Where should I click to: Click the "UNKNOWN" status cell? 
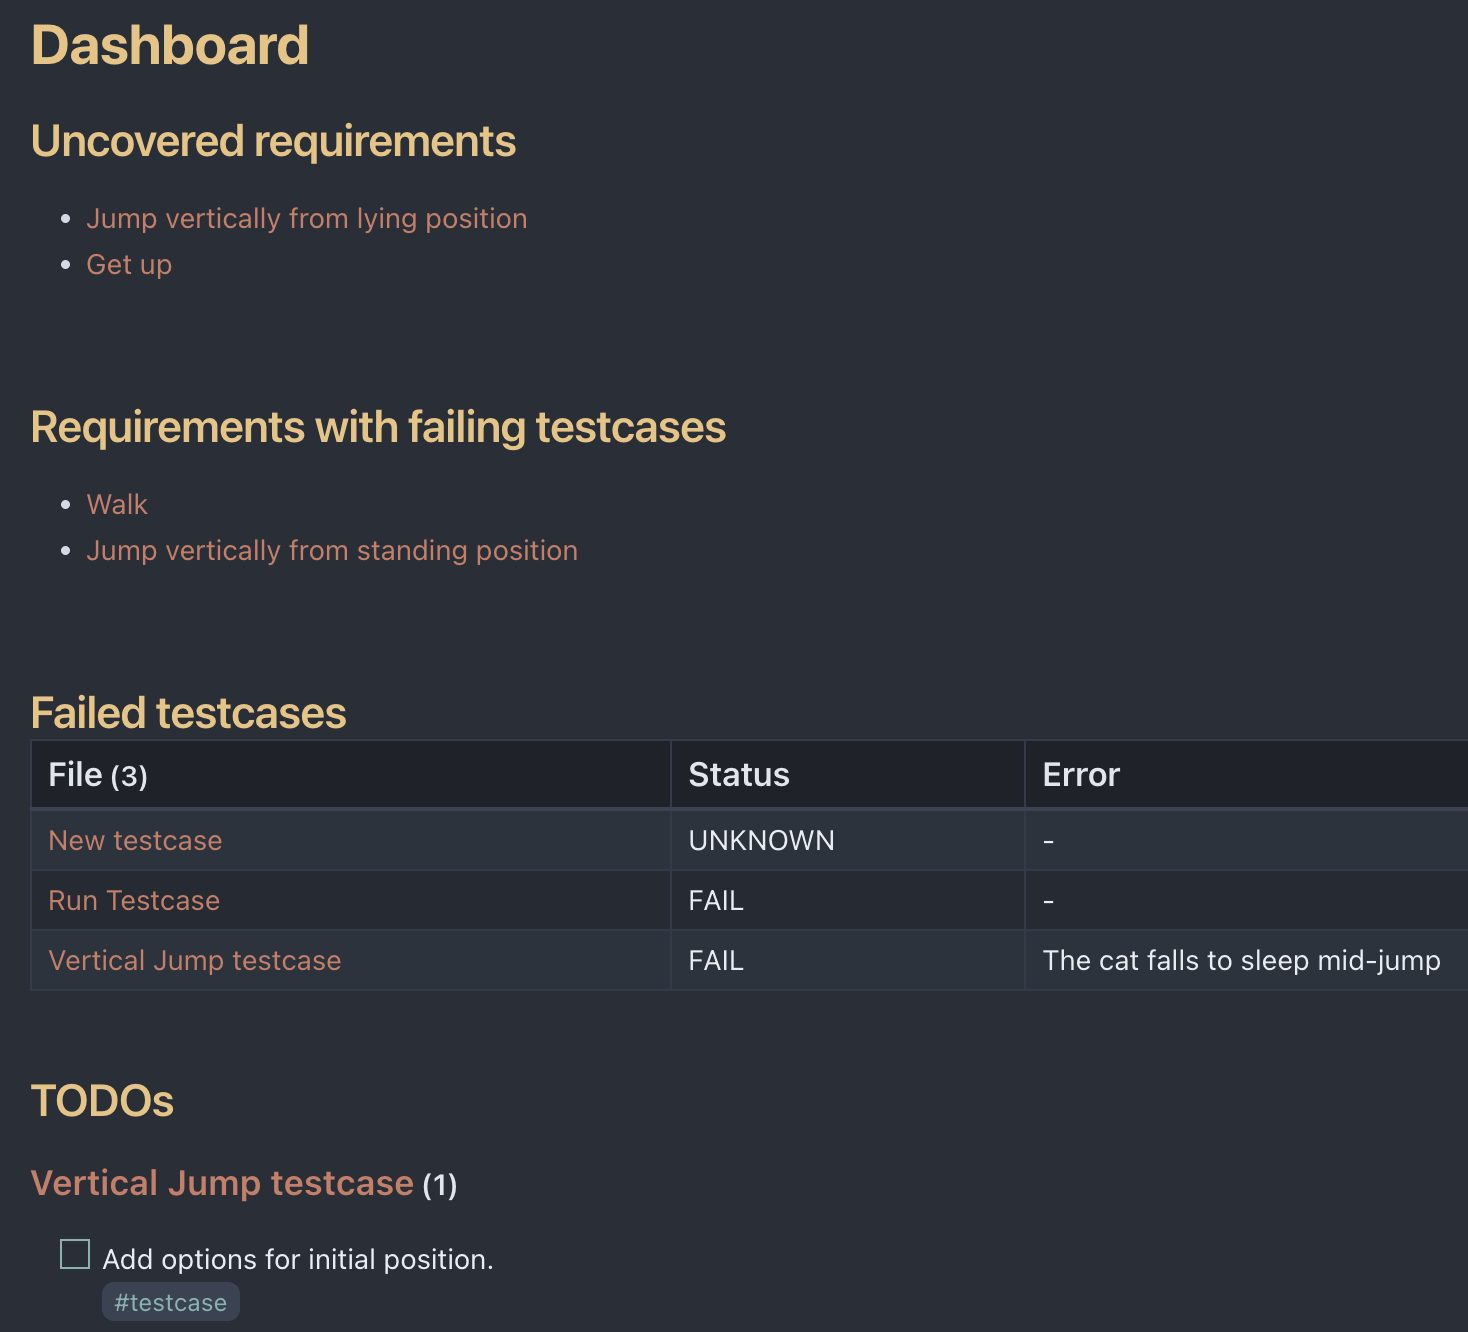click(x=761, y=841)
